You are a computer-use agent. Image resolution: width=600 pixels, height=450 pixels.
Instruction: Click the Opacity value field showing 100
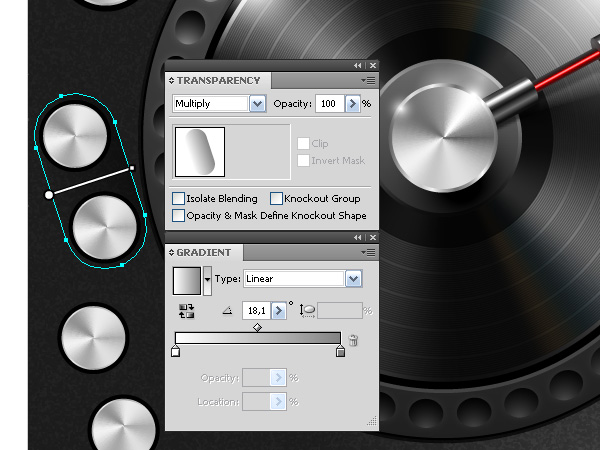[329, 104]
